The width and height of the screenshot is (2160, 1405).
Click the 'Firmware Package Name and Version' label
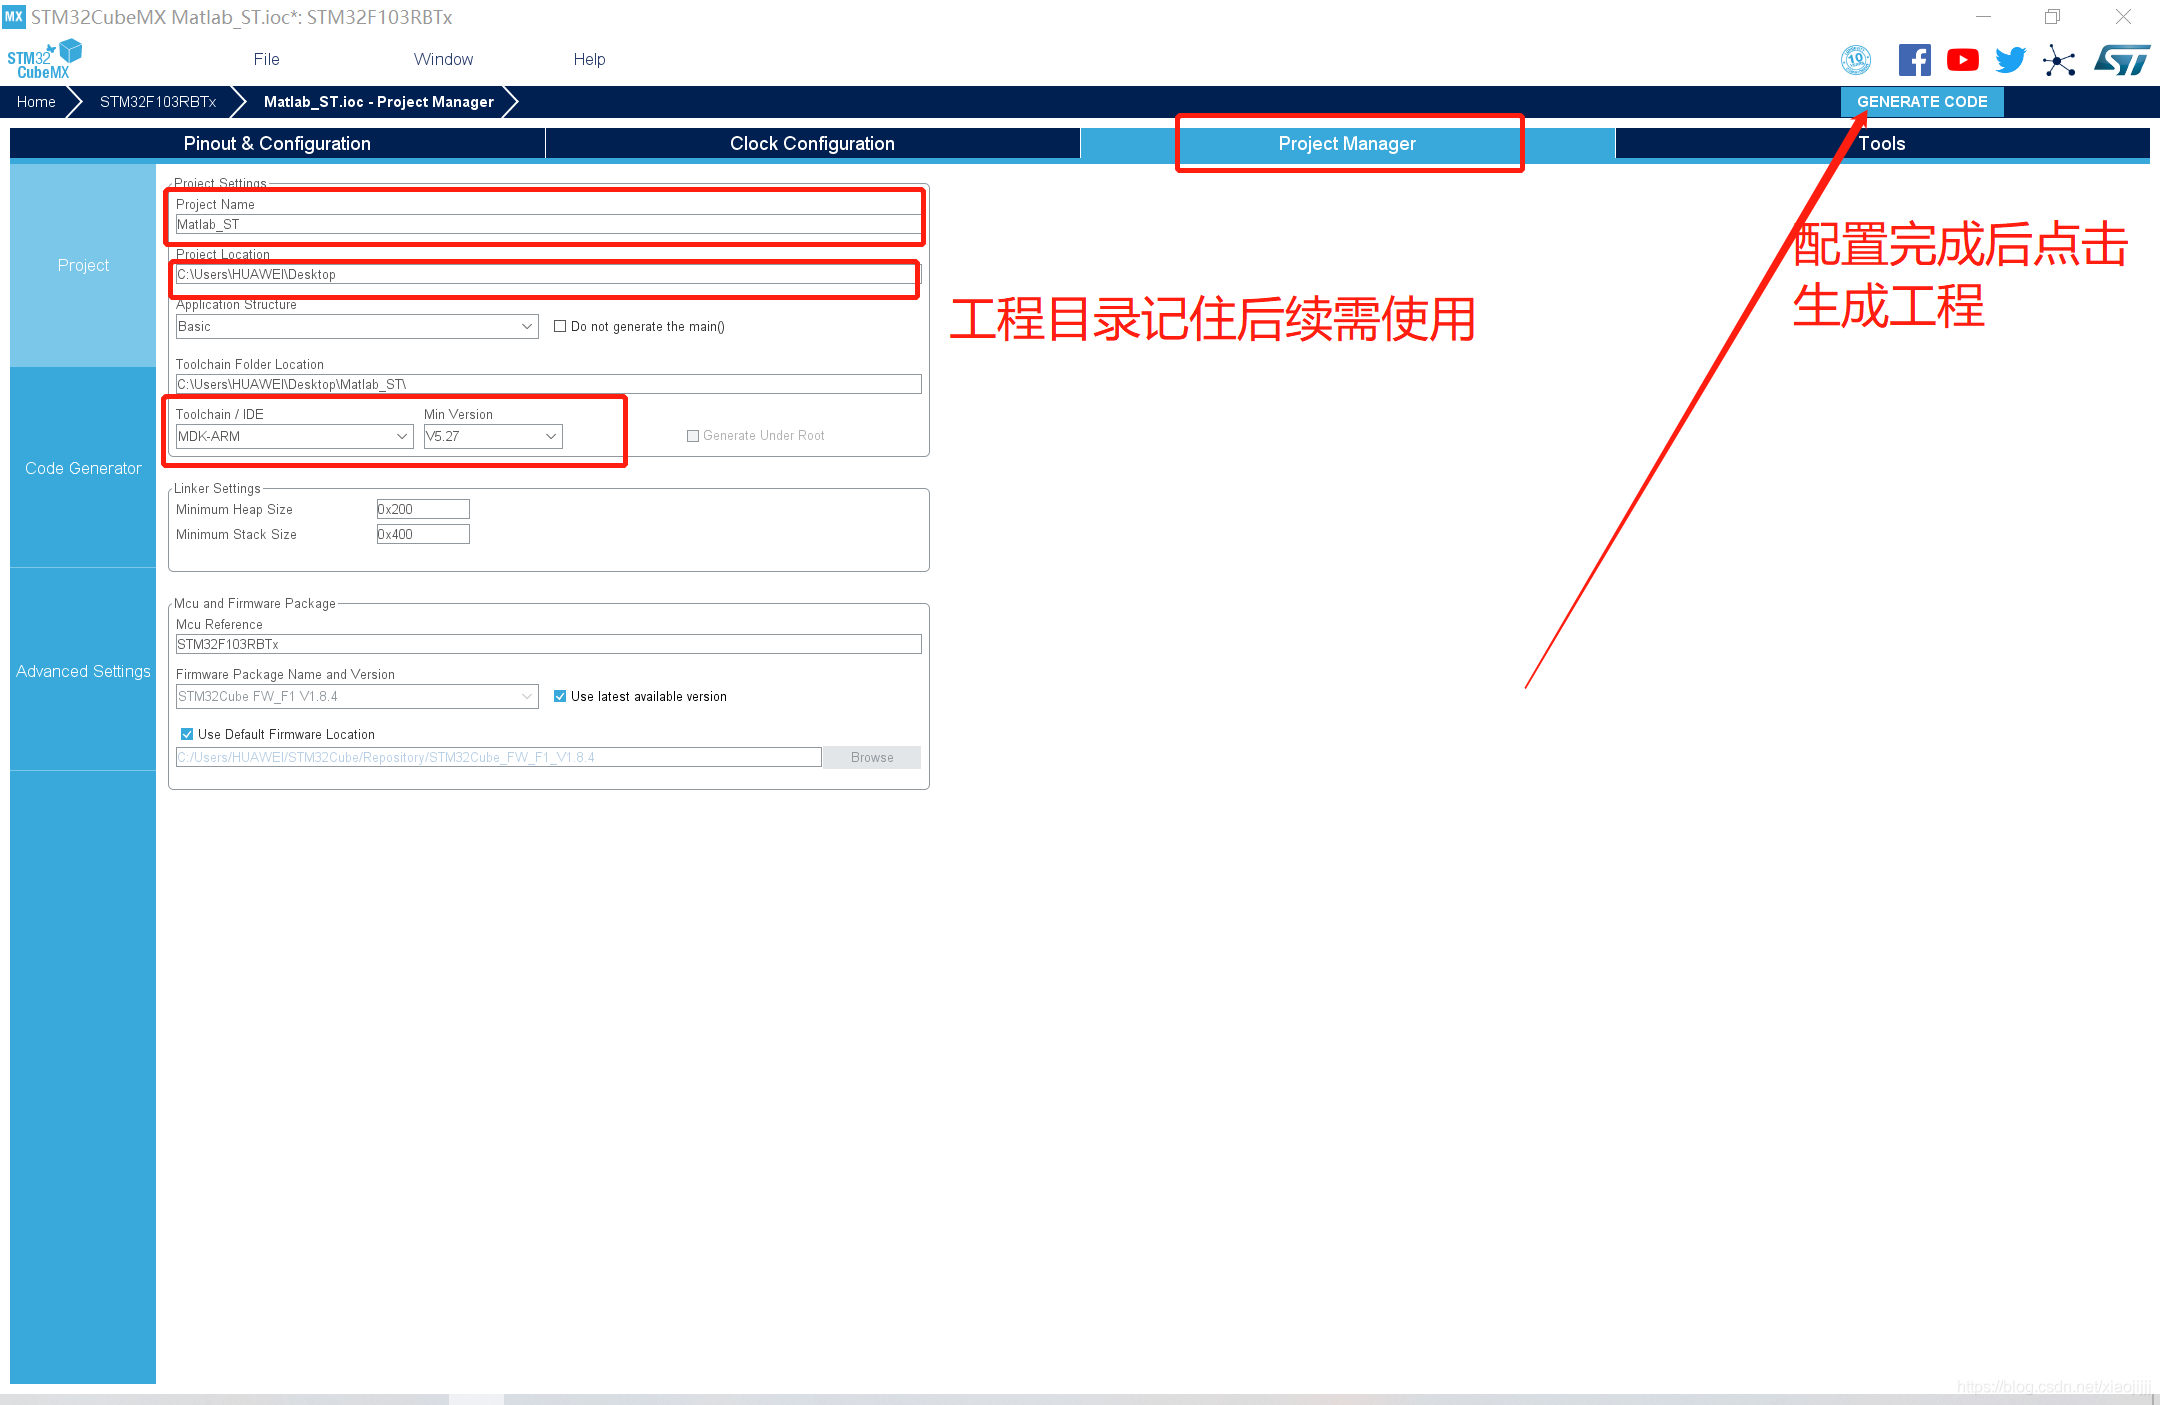[x=285, y=674]
